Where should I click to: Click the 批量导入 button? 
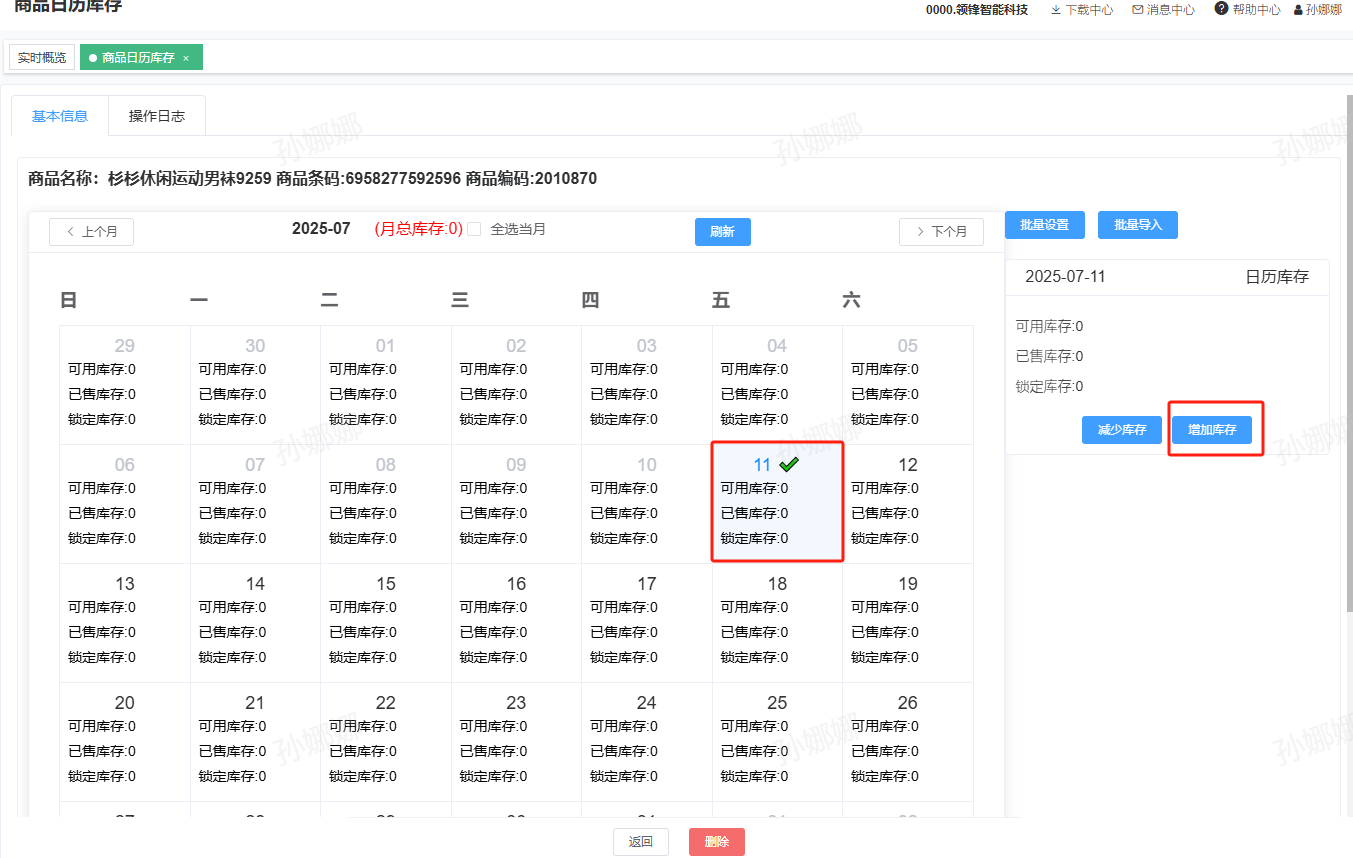point(1137,225)
